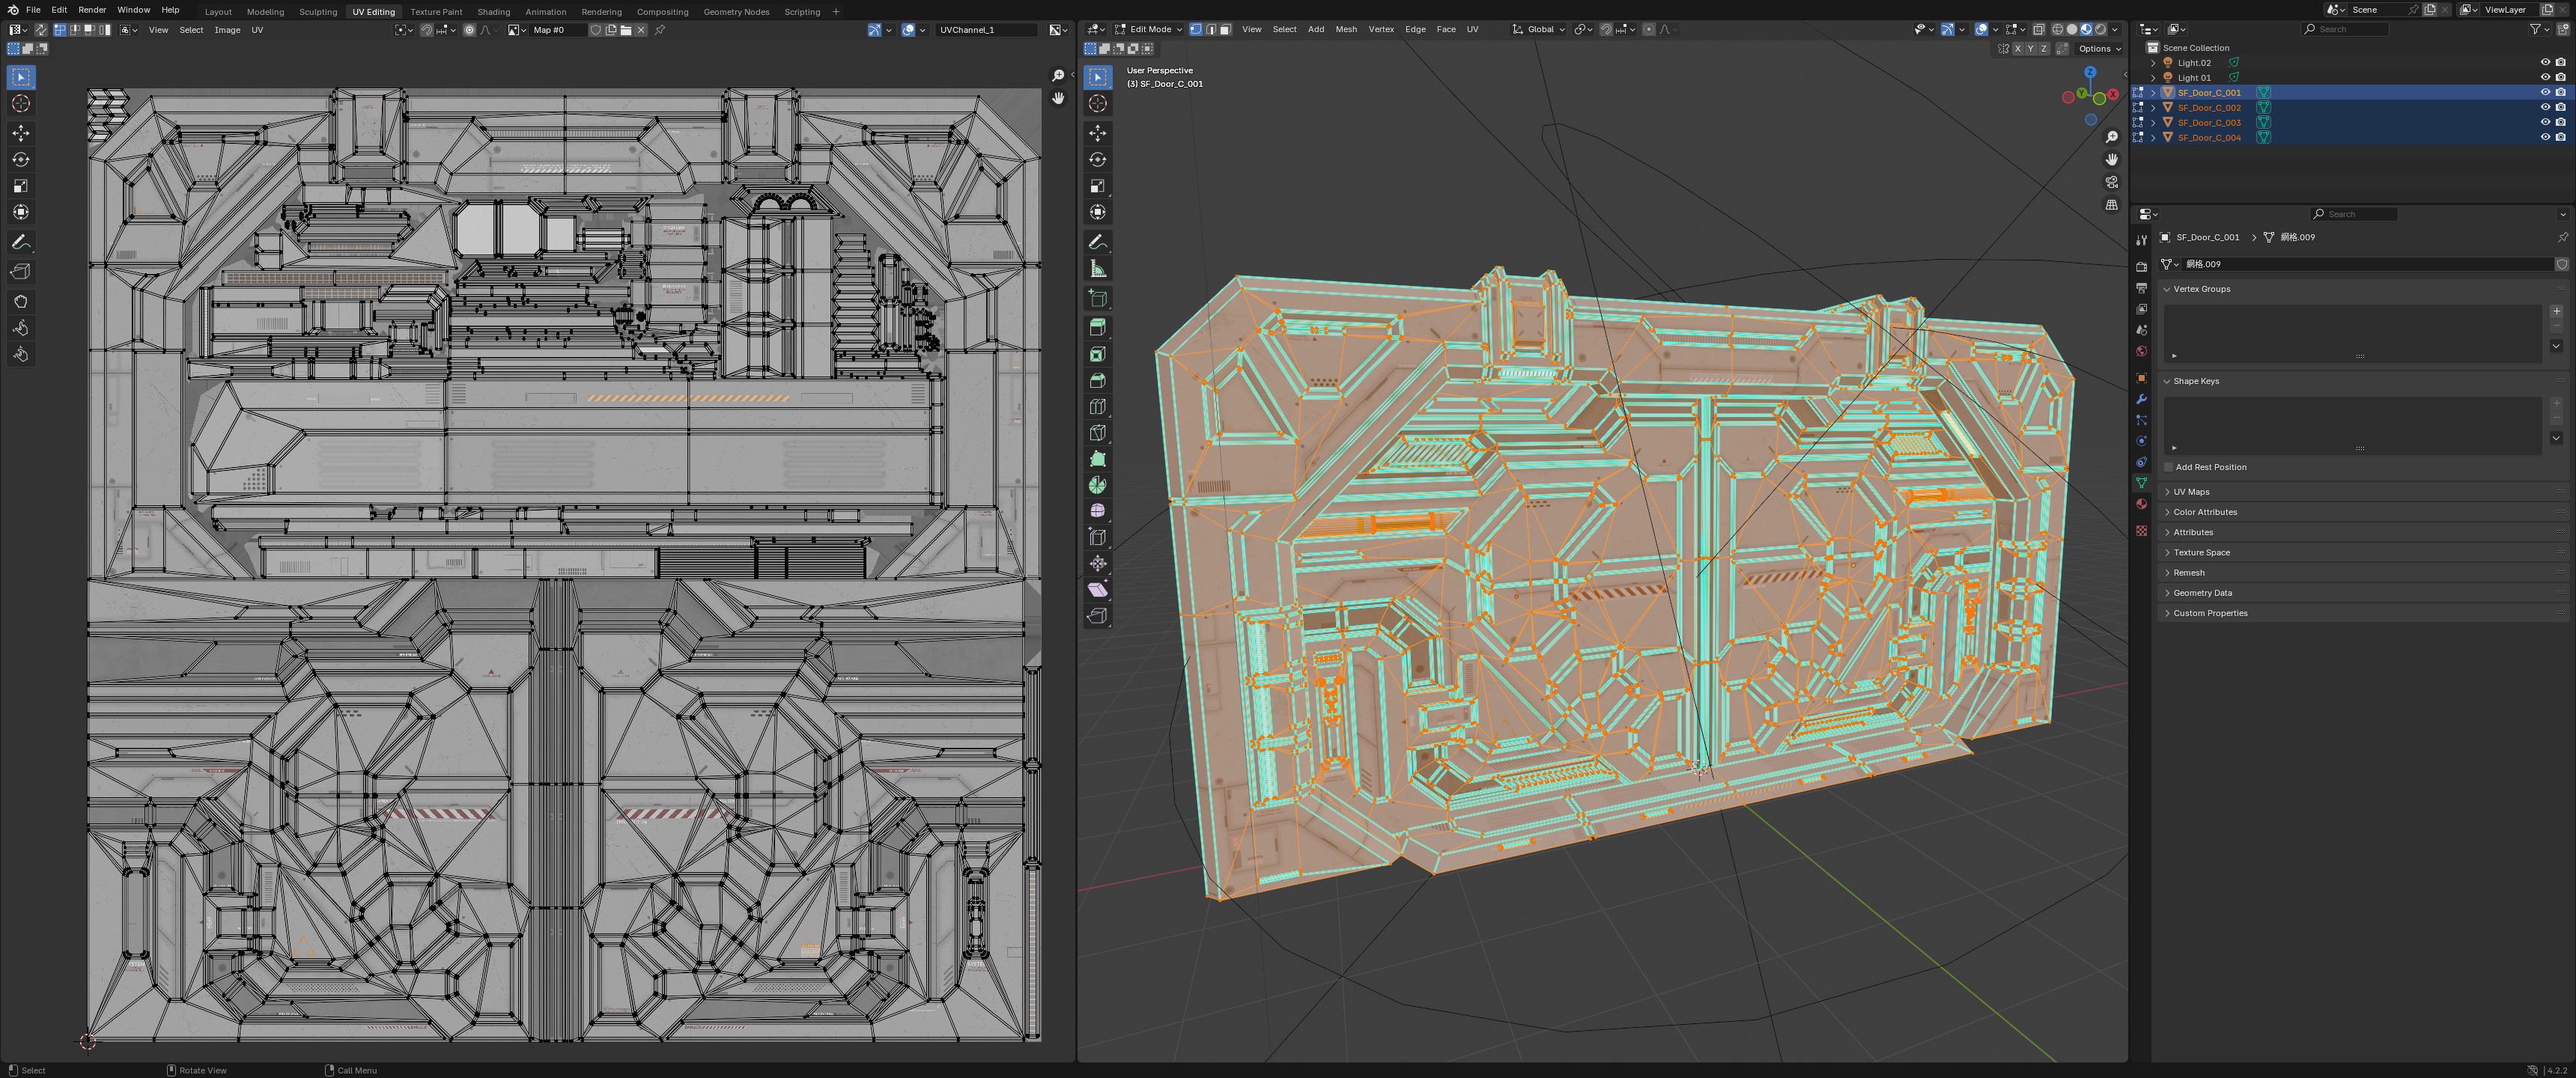This screenshot has width=2576, height=1078.
Task: Click the pan hand icon in UV editor
Action: point(1058,98)
